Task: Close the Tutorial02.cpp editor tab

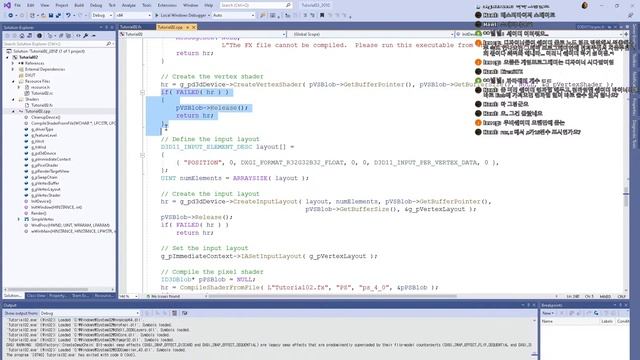Action: point(194,27)
